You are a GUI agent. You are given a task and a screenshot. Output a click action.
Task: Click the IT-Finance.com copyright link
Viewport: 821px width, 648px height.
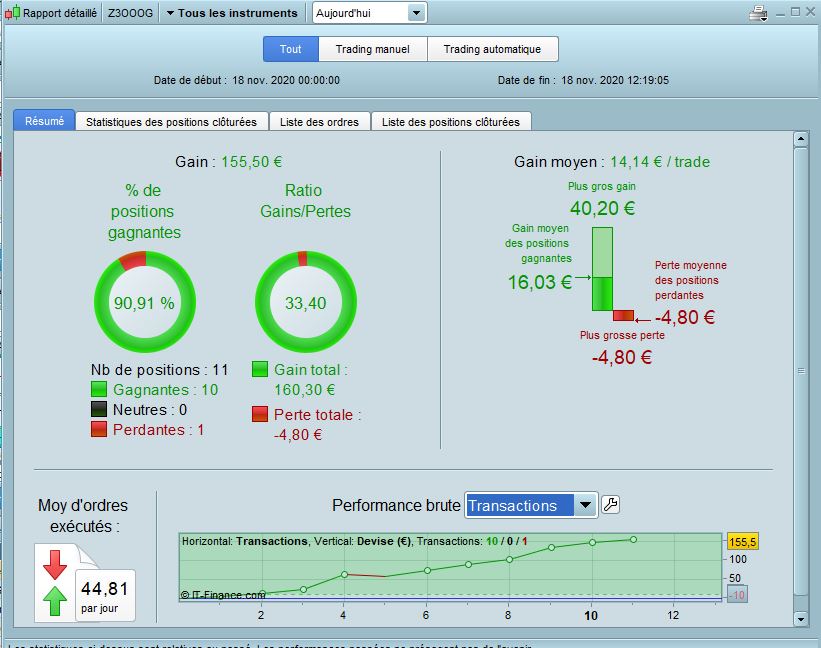point(223,595)
